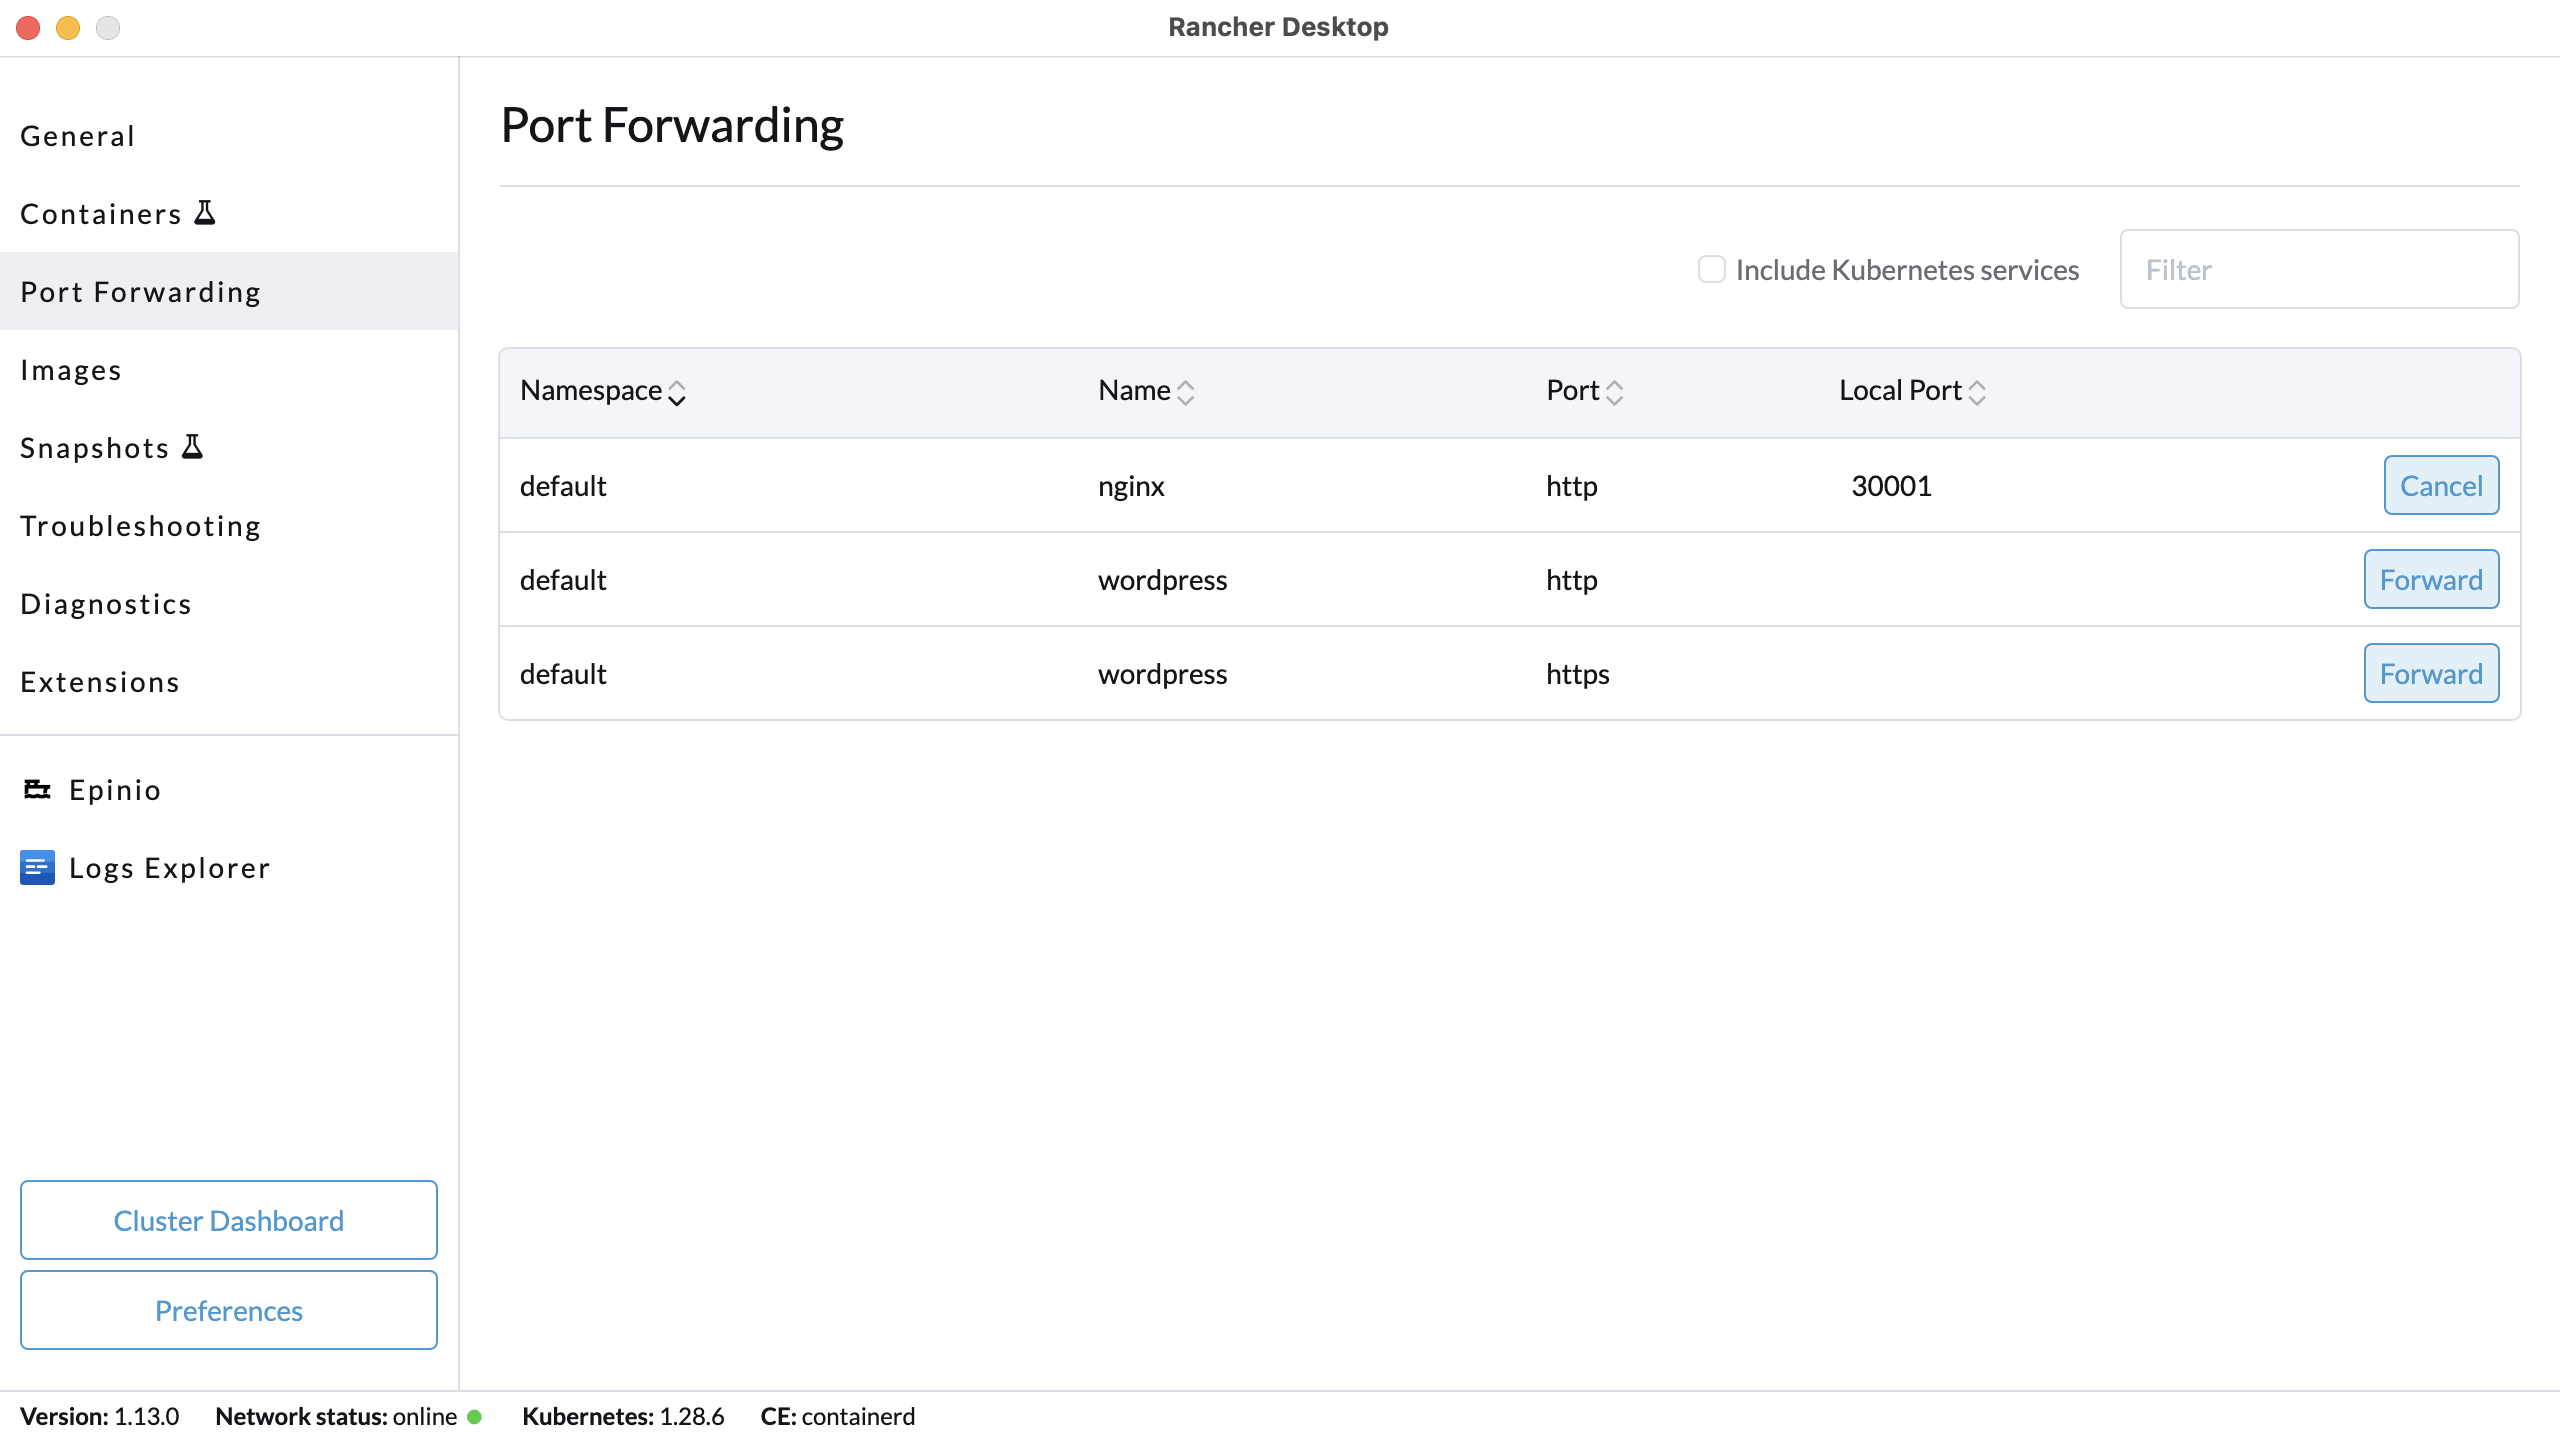
Task: Click wordpress name in the https row
Action: pyautogui.click(x=1162, y=674)
